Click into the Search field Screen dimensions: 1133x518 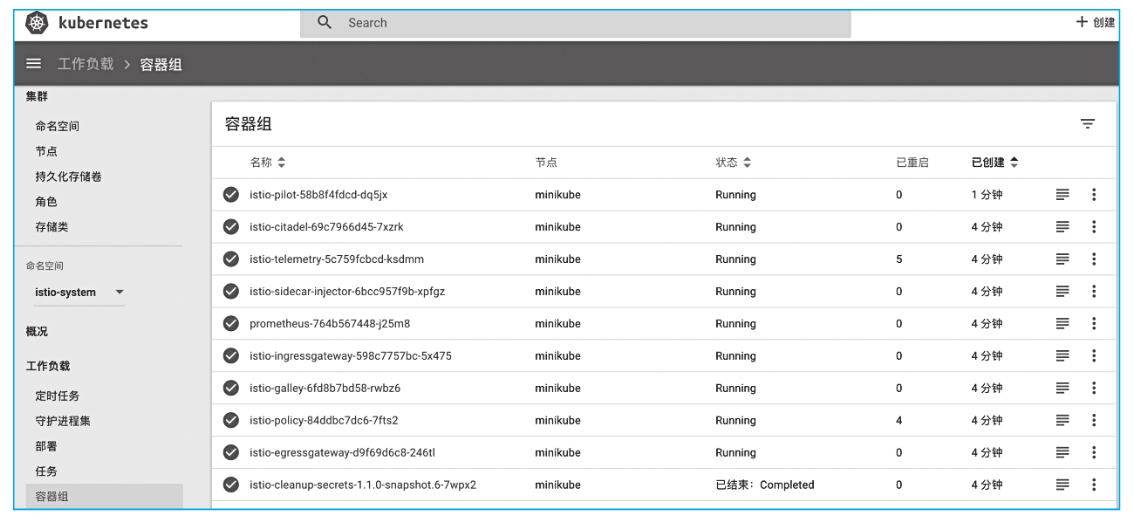coord(590,22)
